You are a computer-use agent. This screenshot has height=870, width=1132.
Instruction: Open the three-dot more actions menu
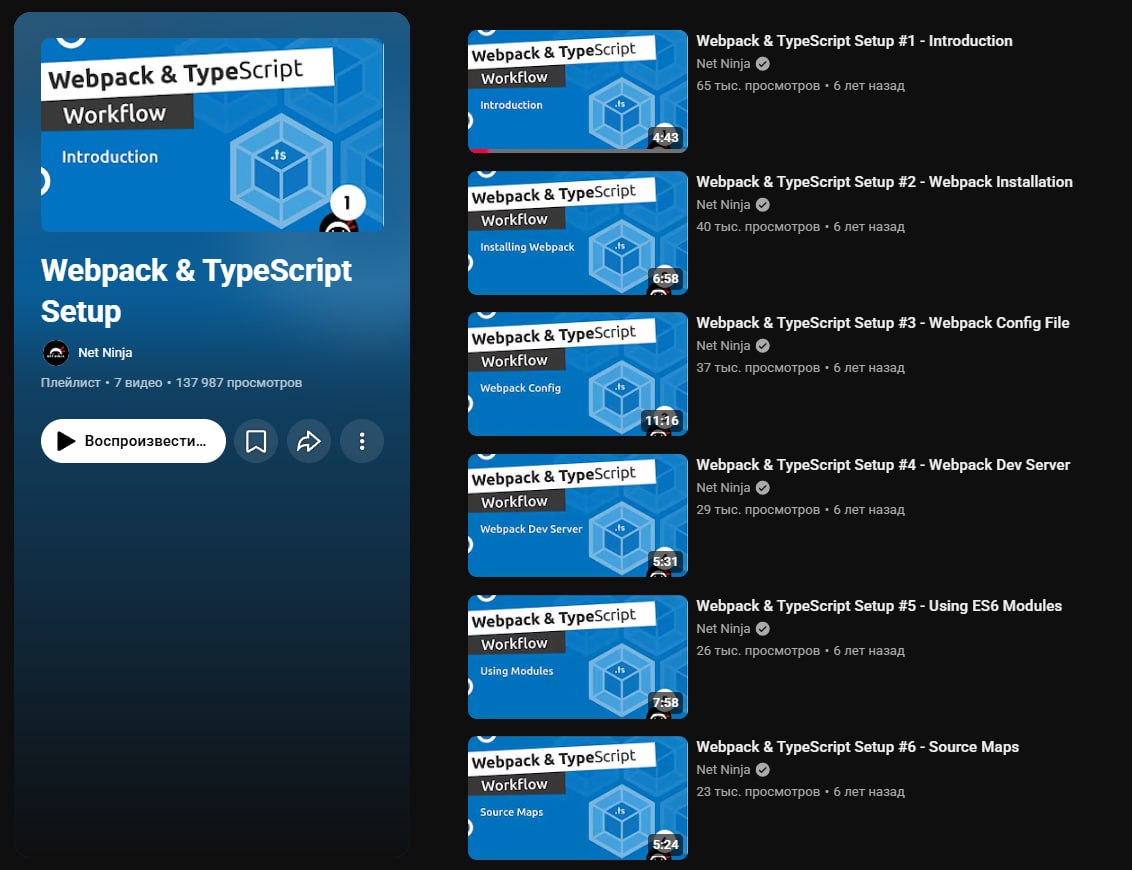[362, 441]
